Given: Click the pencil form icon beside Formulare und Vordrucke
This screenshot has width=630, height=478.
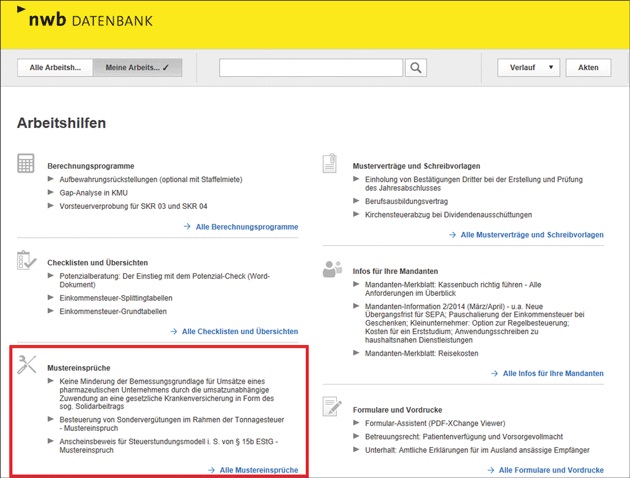Looking at the screenshot, I should click(x=332, y=406).
